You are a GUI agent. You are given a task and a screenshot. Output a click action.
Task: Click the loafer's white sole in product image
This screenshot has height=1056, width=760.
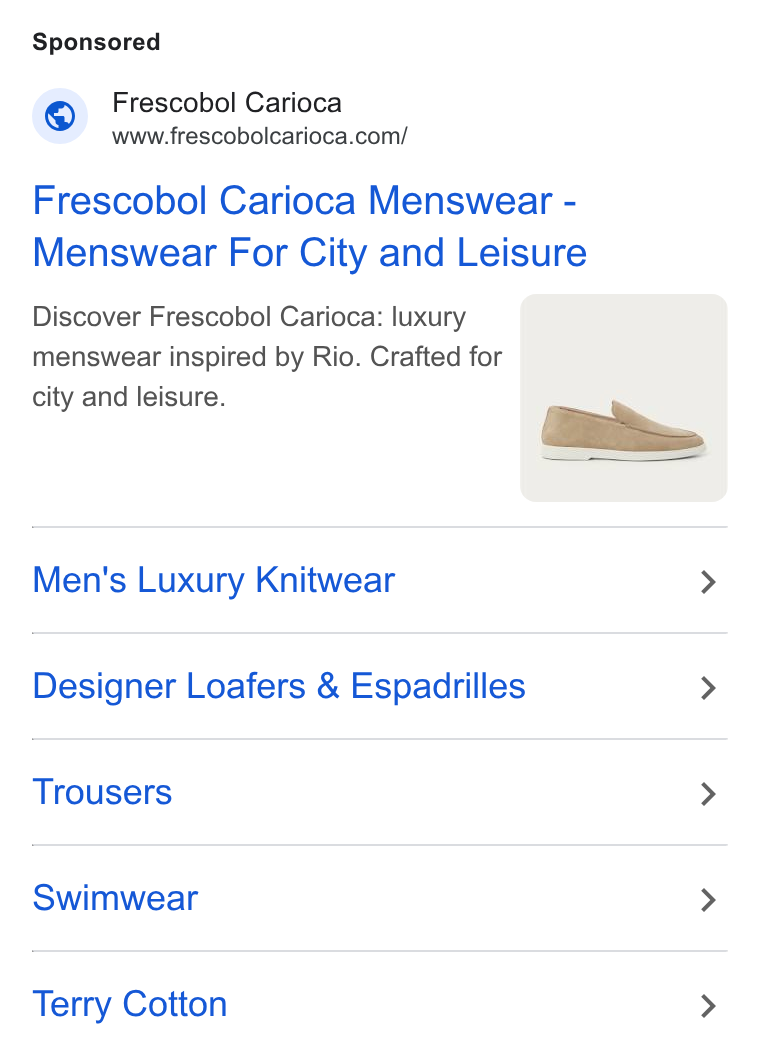[623, 452]
